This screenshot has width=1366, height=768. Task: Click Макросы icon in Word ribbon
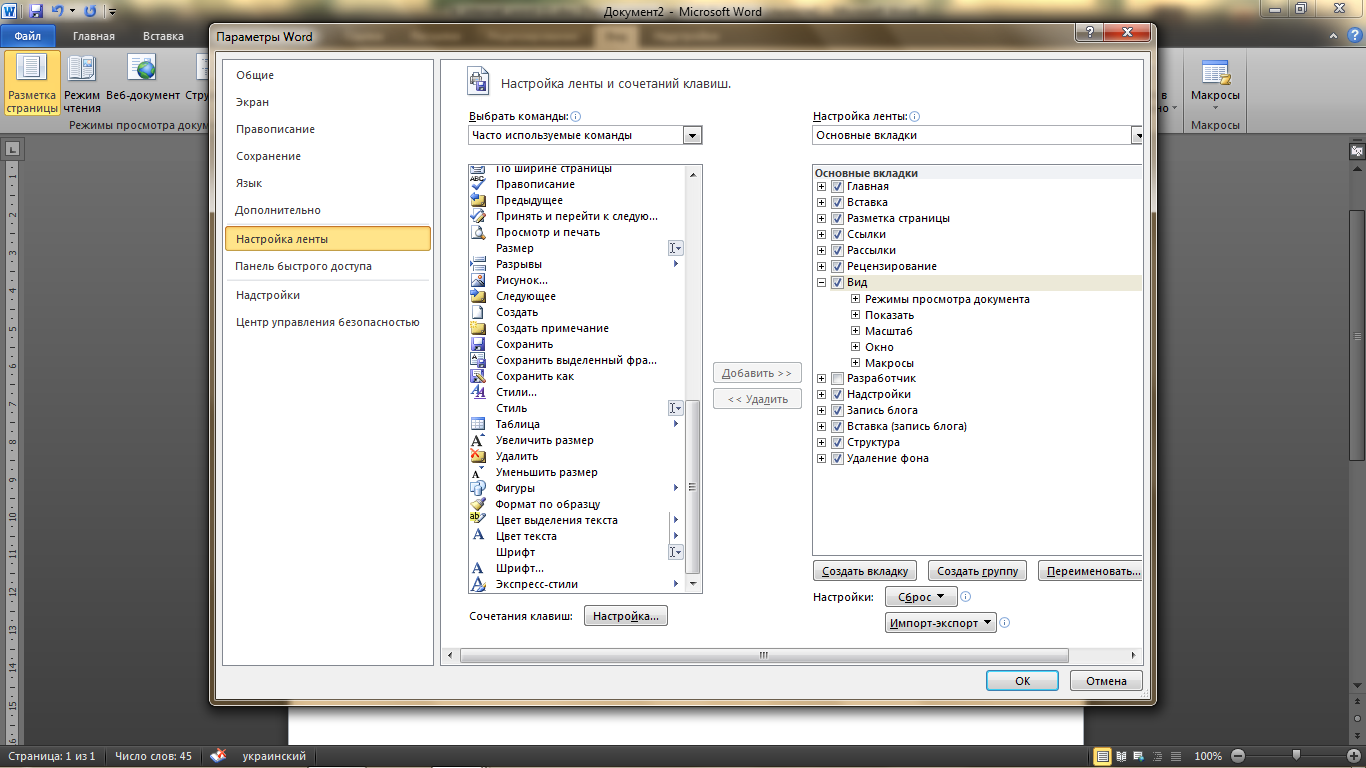(x=1216, y=71)
